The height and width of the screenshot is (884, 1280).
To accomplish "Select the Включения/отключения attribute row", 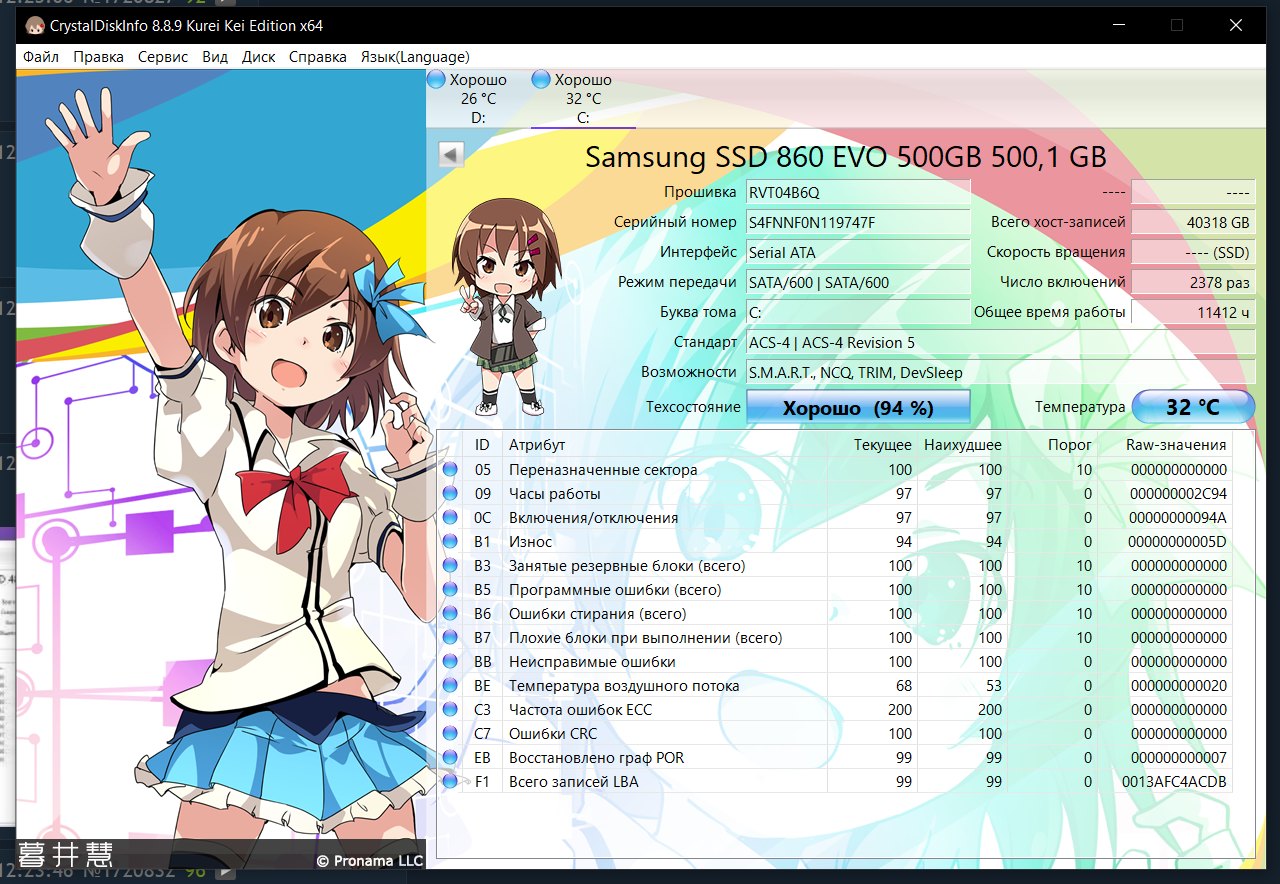I will click(836, 518).
